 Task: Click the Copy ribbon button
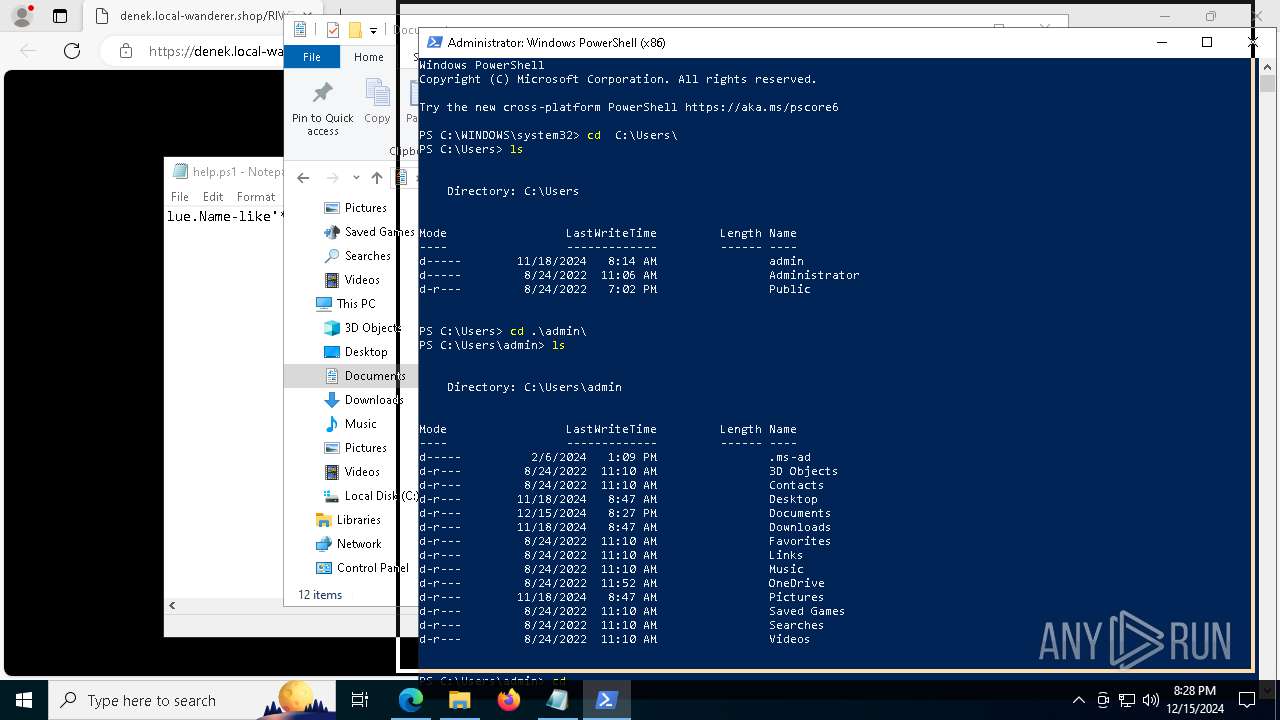(x=377, y=102)
